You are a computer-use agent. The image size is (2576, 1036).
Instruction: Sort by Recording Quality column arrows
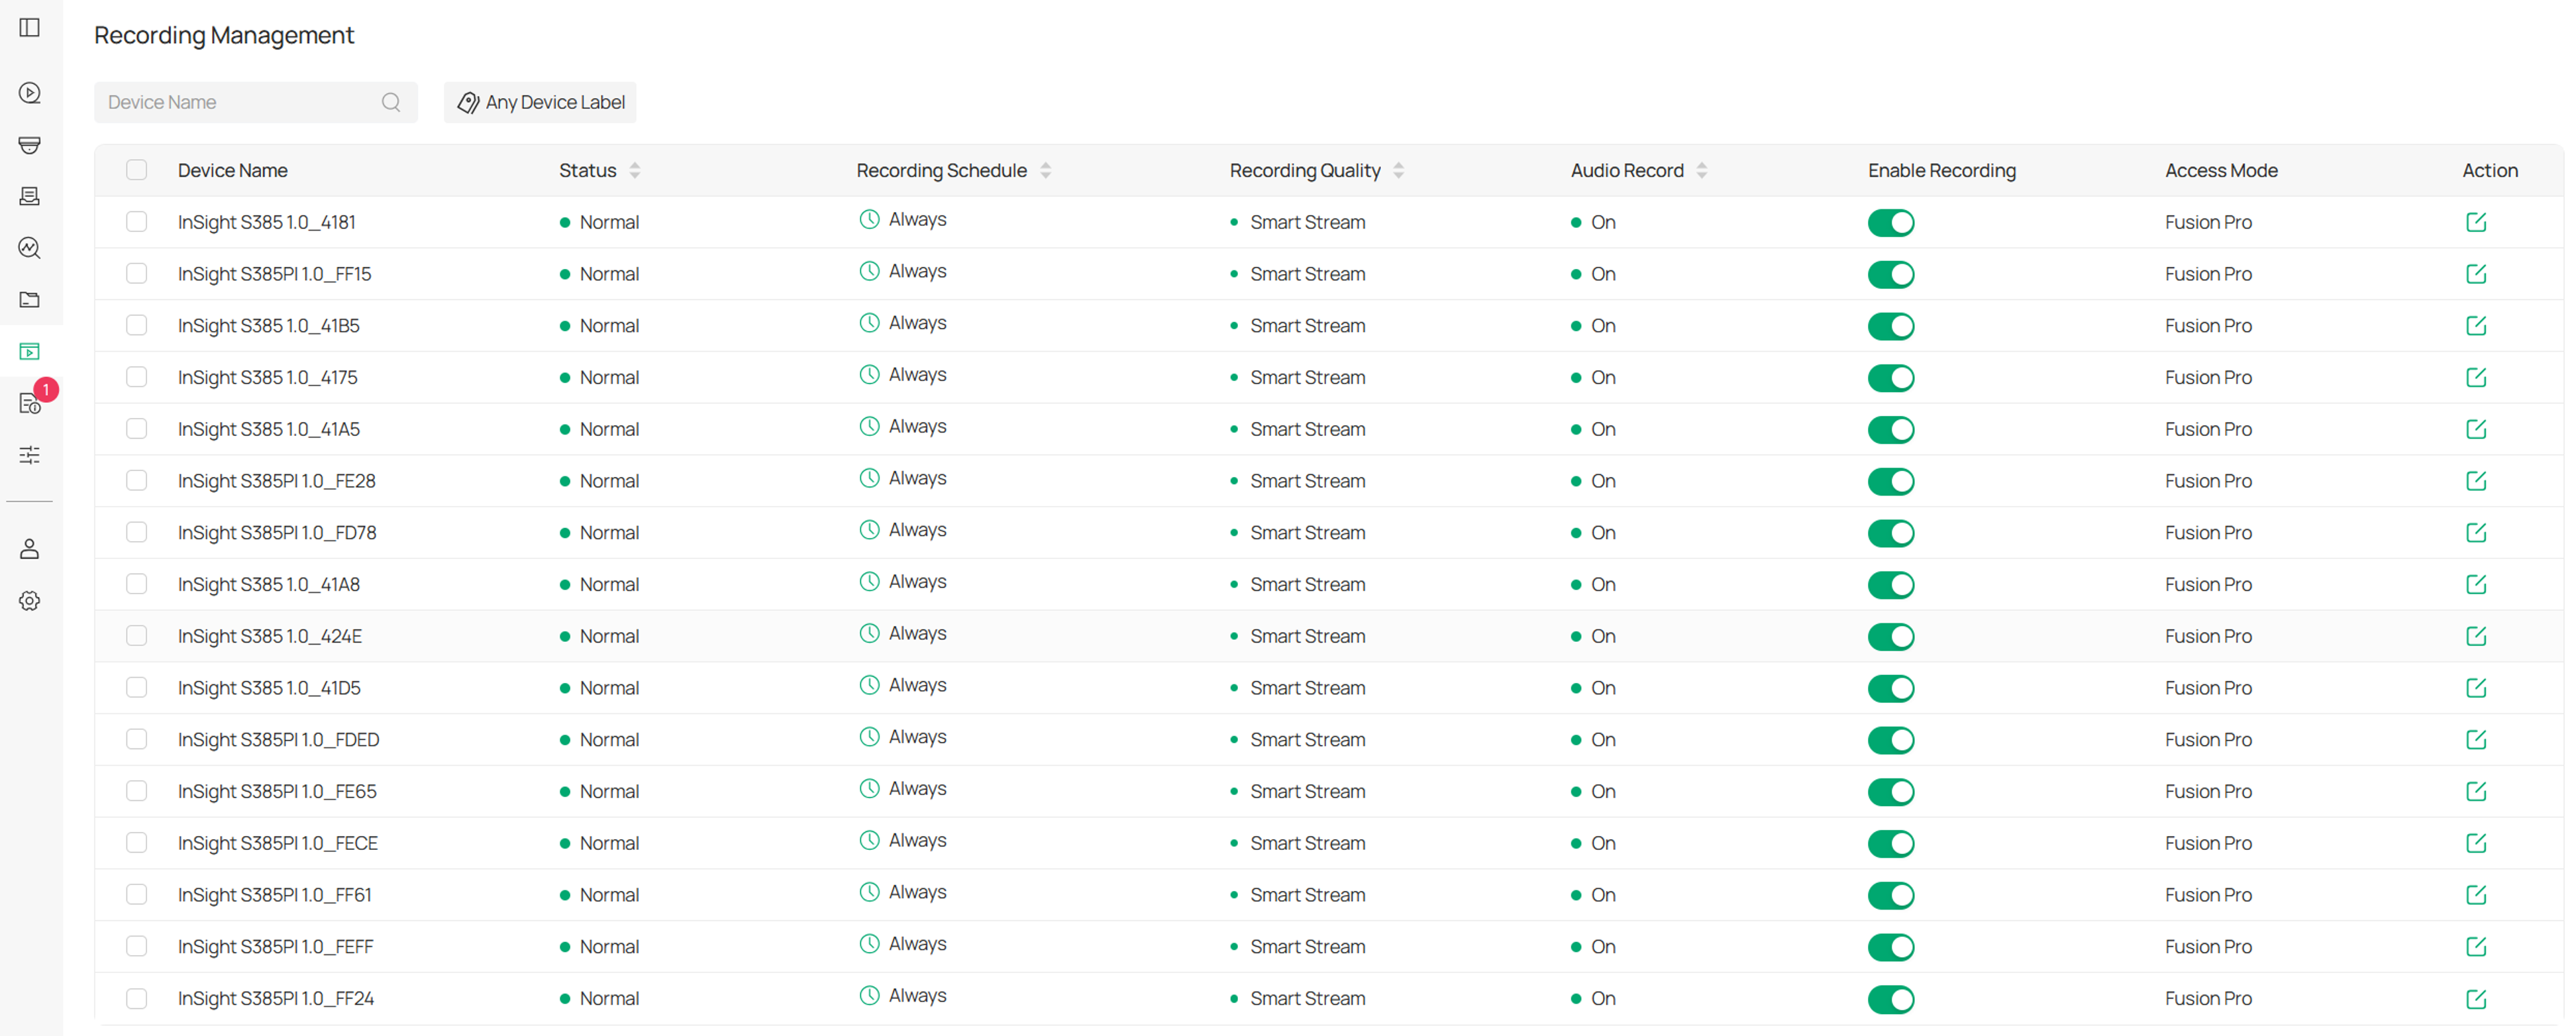click(1398, 171)
